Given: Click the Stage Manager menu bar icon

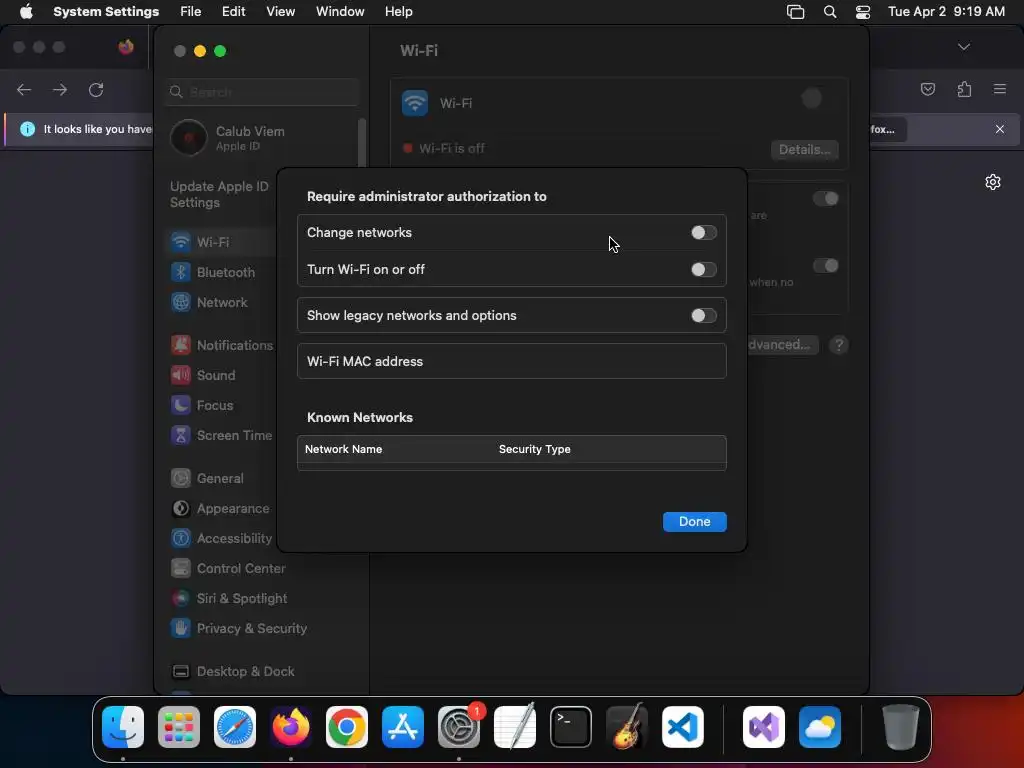Looking at the screenshot, I should click(795, 12).
